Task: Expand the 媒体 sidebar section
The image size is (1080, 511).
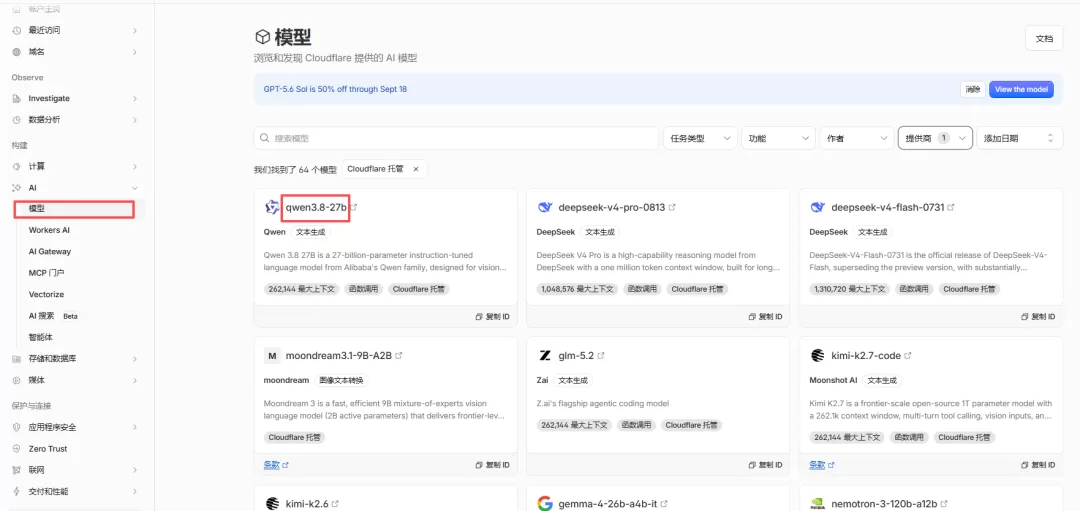Action: 135,380
